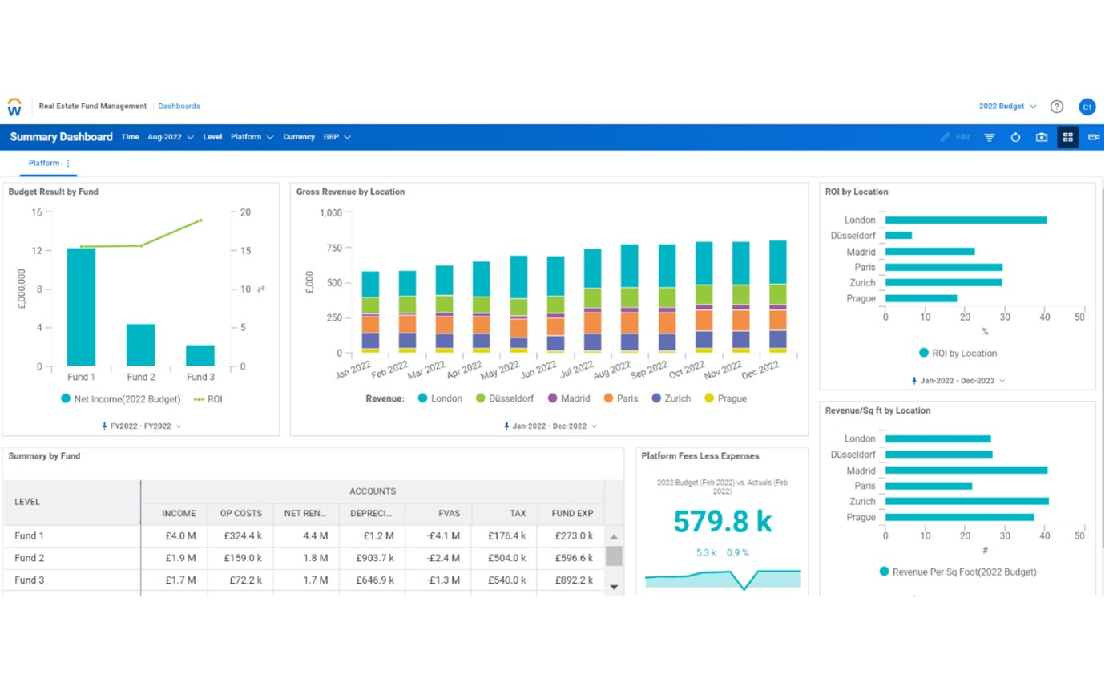Click Madrid bar in Revenue/Sq ft chart

click(x=966, y=470)
